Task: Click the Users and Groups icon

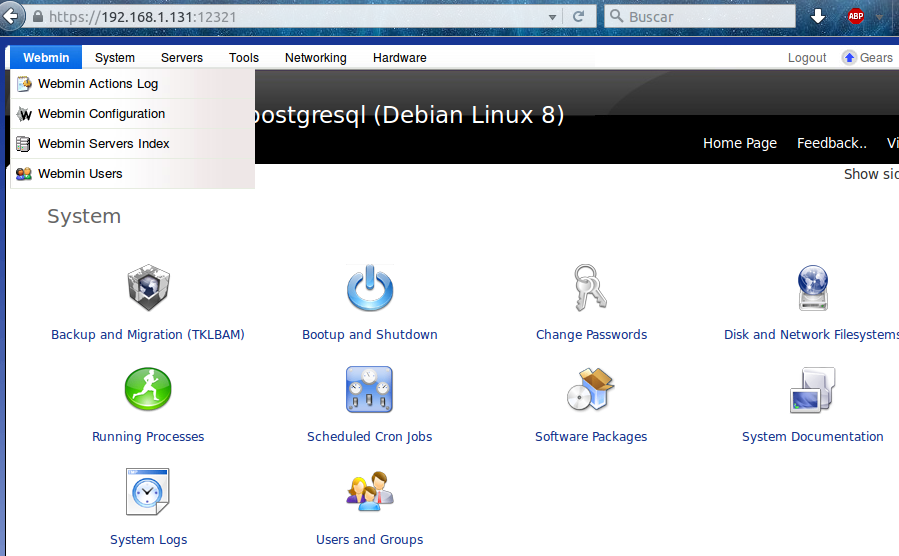Action: 370,492
